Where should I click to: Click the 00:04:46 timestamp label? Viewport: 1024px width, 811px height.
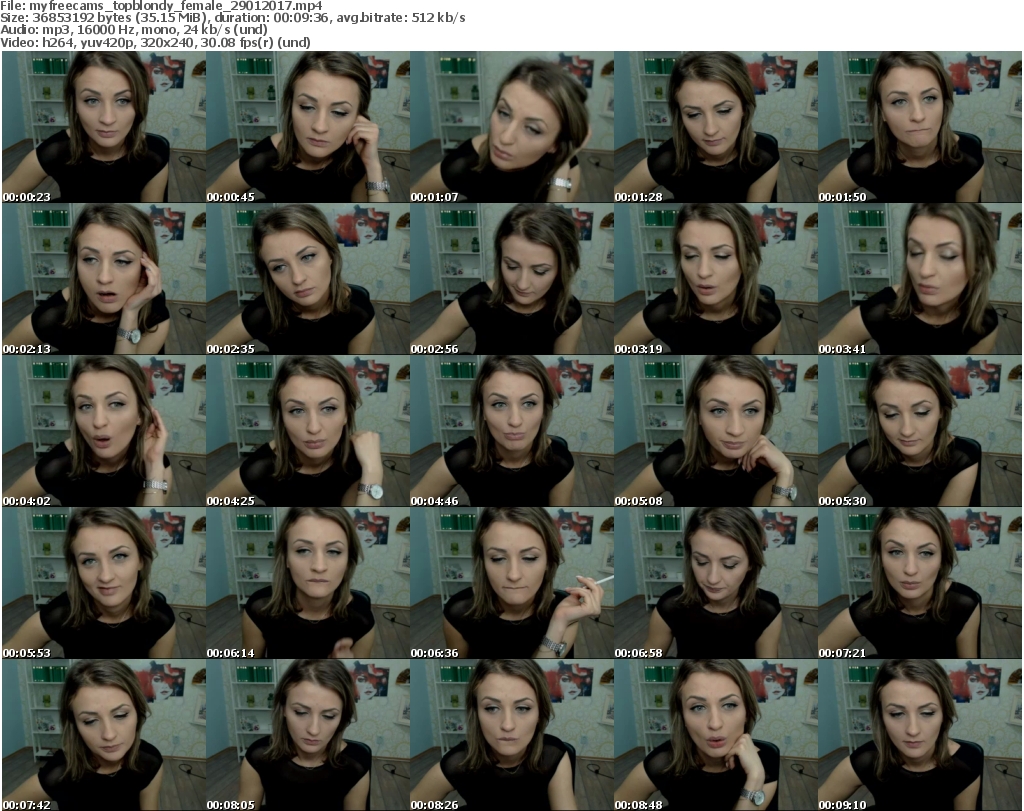click(434, 501)
